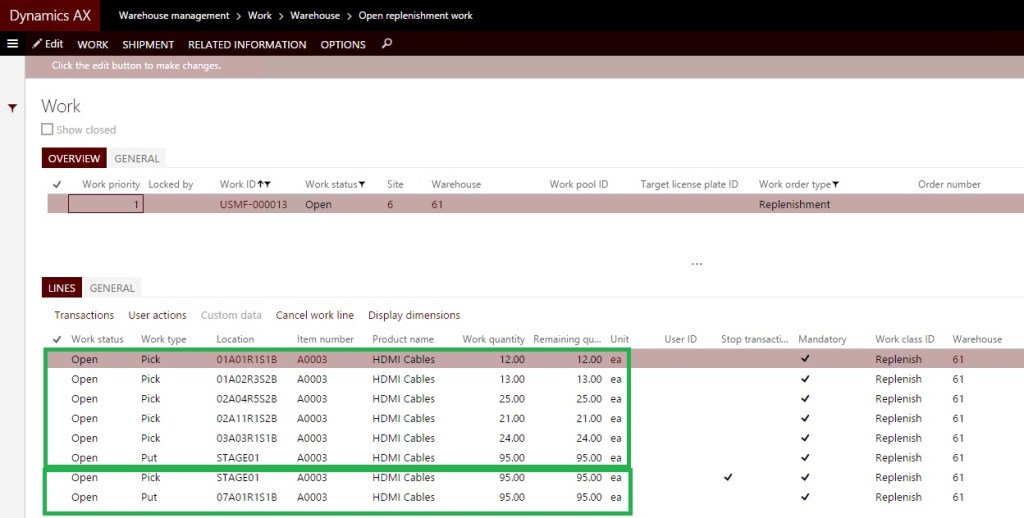The image size is (1024, 518).
Task: Switch to the GENERAL tab beside OVERVIEW
Action: tap(137, 159)
